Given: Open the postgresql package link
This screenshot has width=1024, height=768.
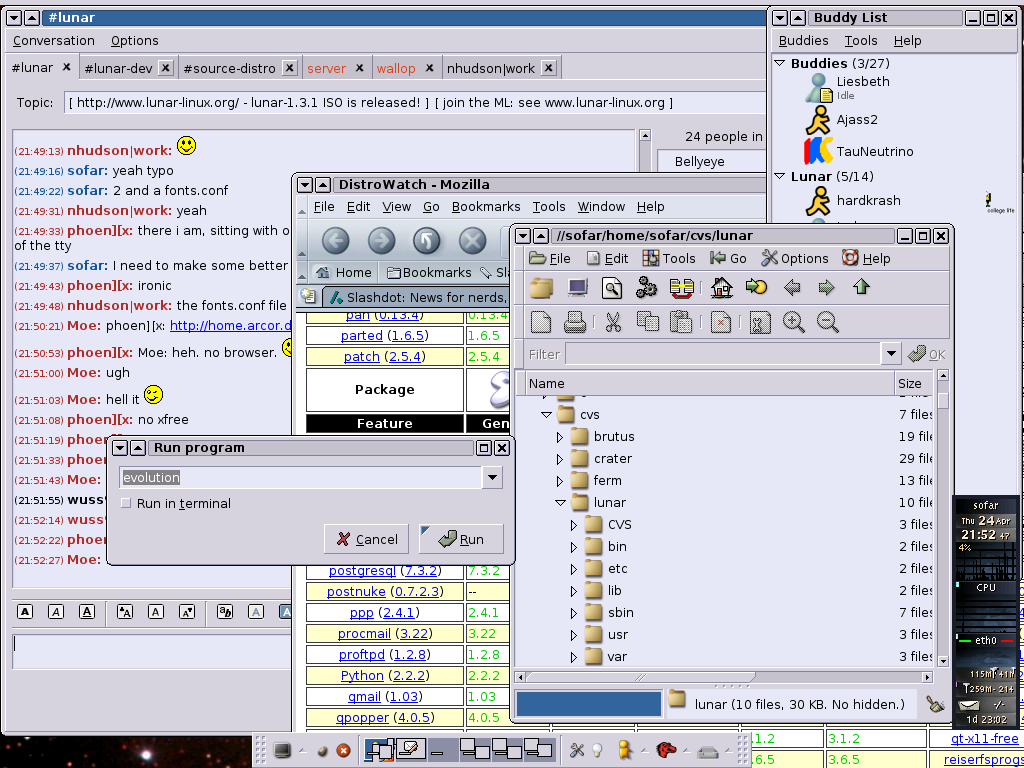Looking at the screenshot, I should click(x=362, y=570).
